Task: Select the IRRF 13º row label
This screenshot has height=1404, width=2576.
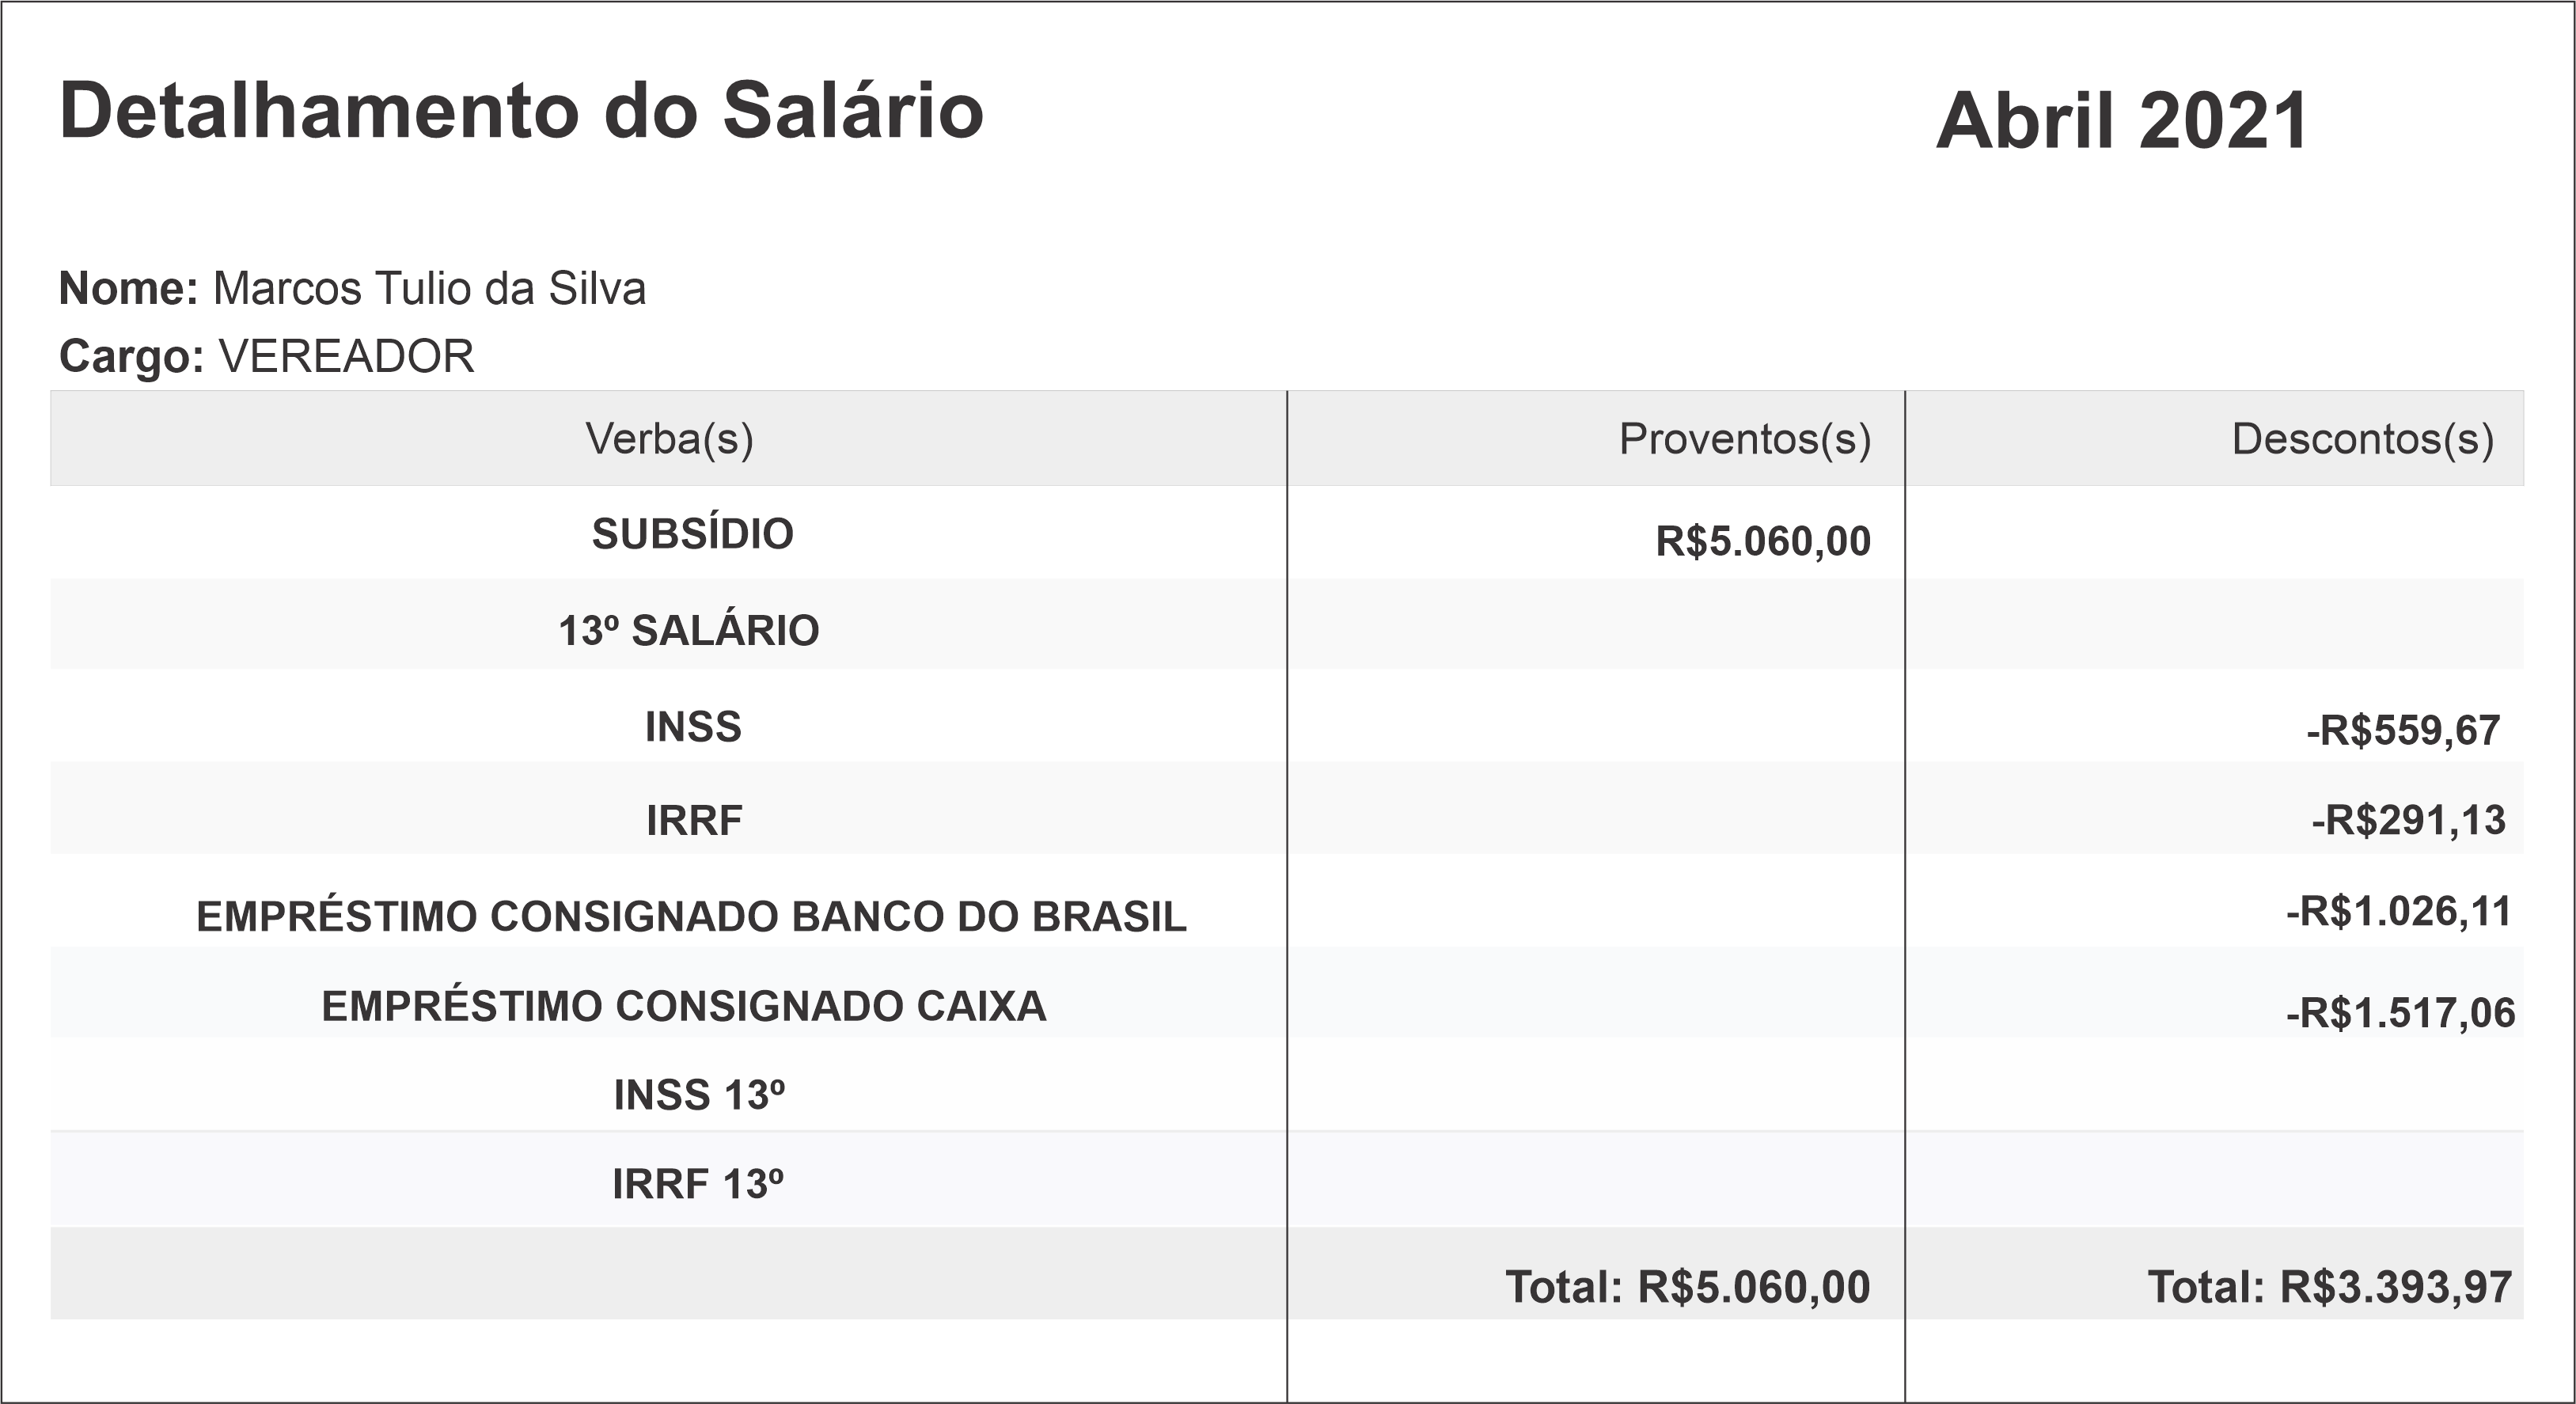Action: 697,1185
